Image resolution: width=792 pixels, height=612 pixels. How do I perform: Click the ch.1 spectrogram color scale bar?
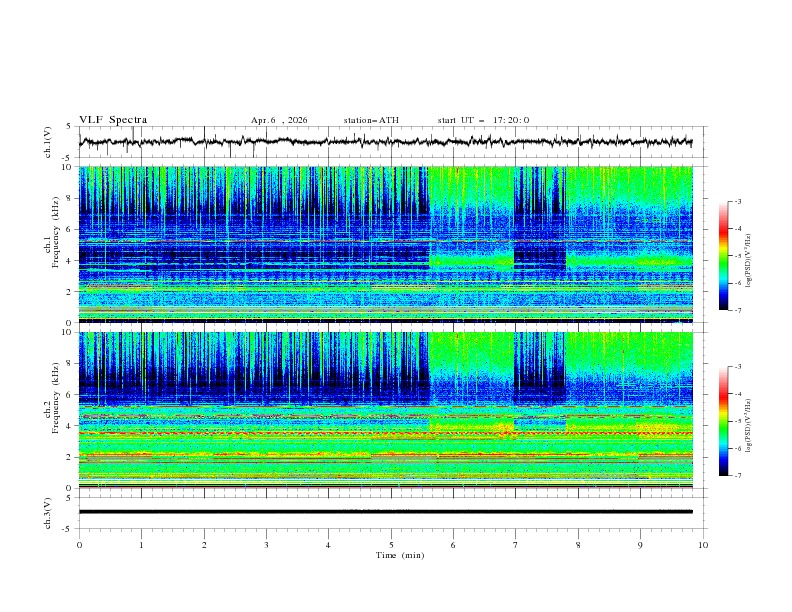point(723,256)
